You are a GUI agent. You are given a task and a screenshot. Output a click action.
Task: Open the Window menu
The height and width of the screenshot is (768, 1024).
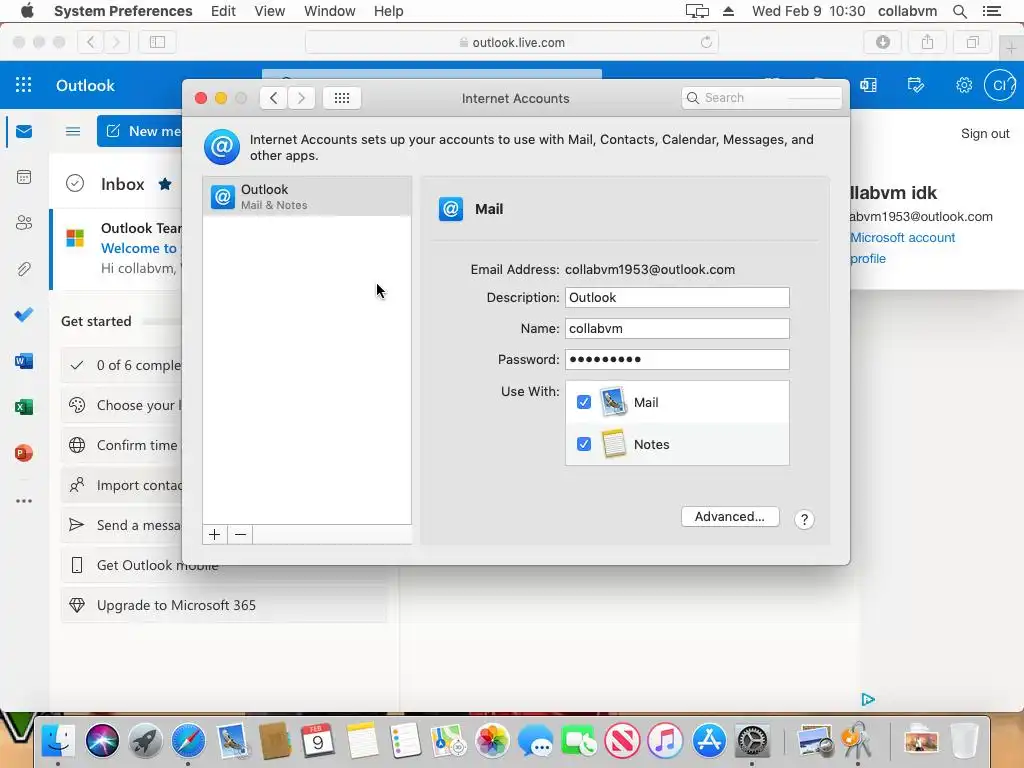pyautogui.click(x=330, y=11)
